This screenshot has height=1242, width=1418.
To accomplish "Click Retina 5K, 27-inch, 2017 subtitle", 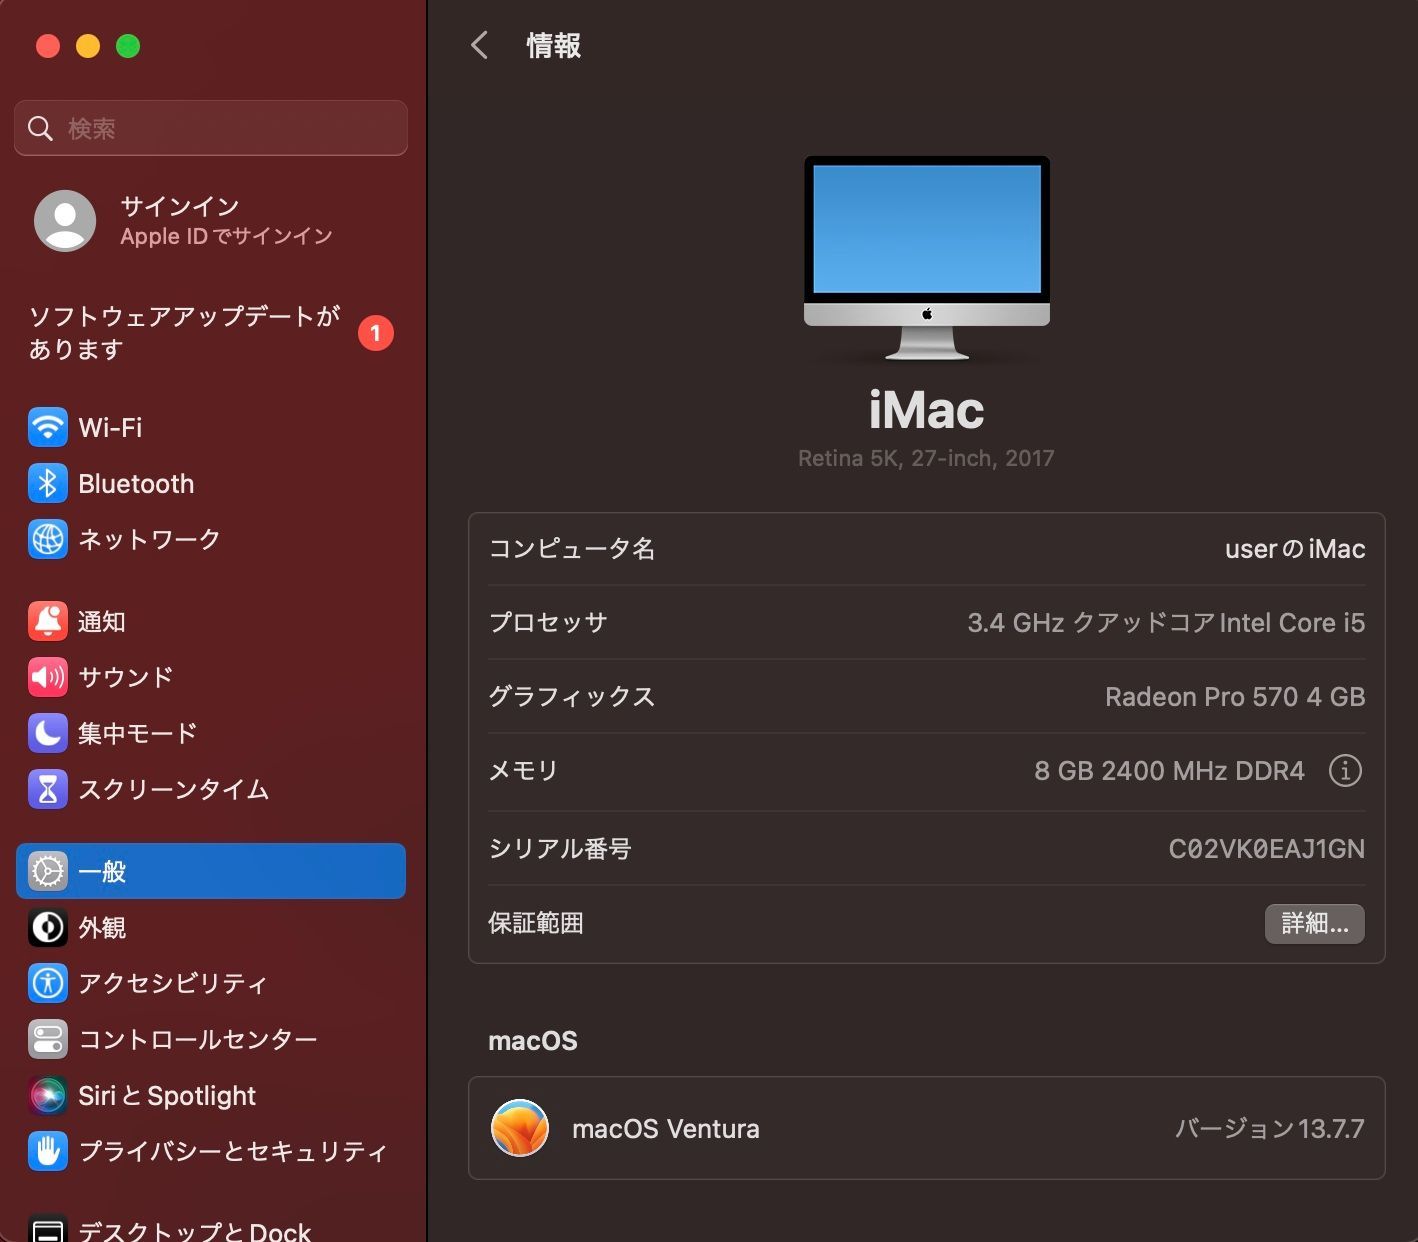I will 926,458.
